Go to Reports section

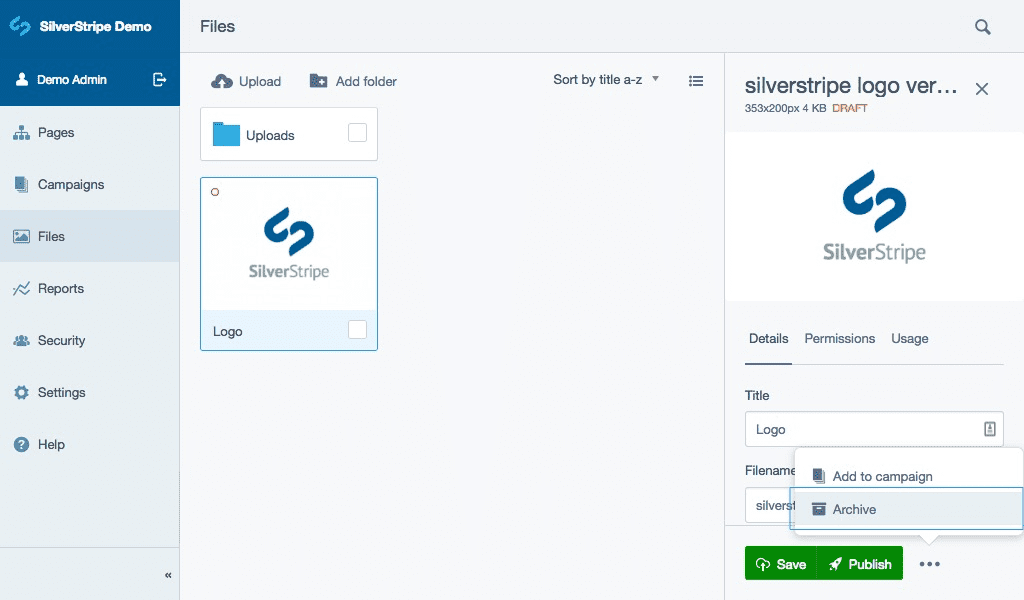coord(60,289)
